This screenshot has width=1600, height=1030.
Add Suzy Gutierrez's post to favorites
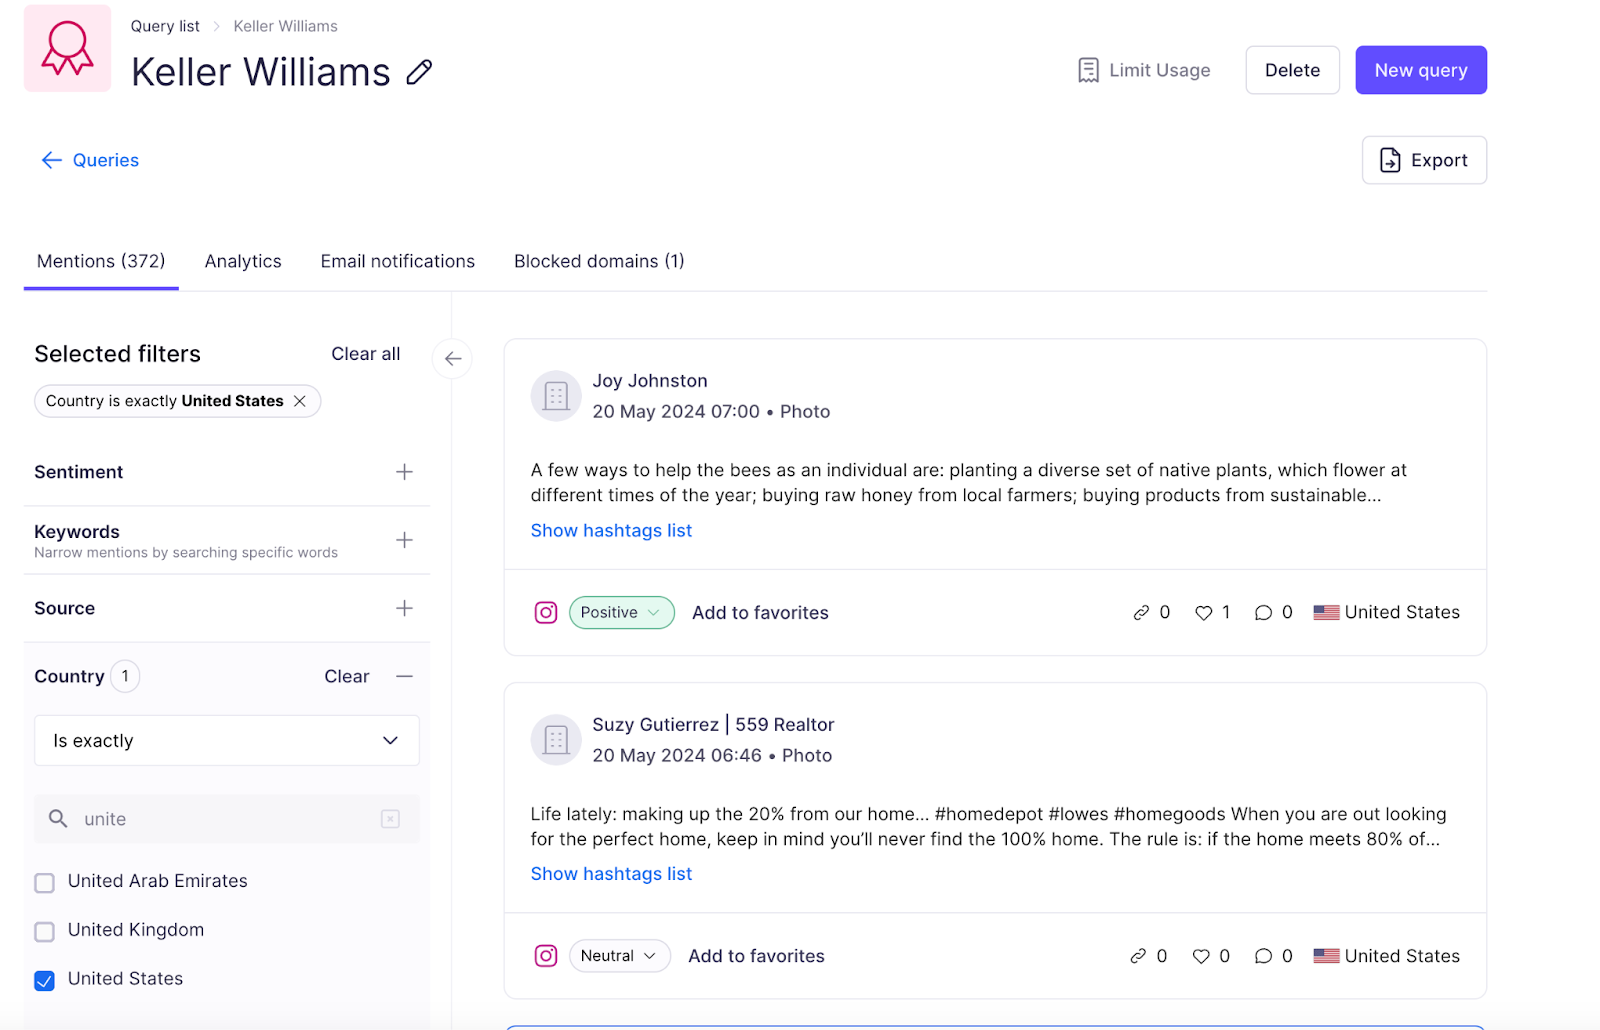click(756, 956)
